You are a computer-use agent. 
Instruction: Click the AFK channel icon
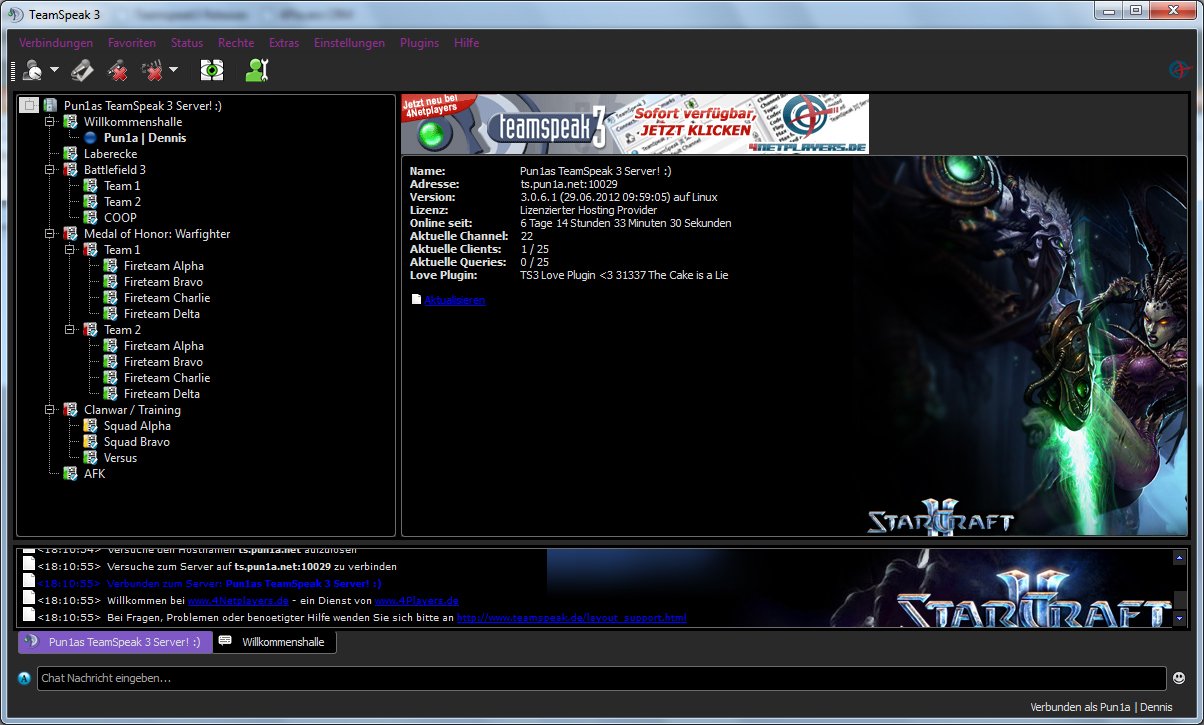(70, 473)
